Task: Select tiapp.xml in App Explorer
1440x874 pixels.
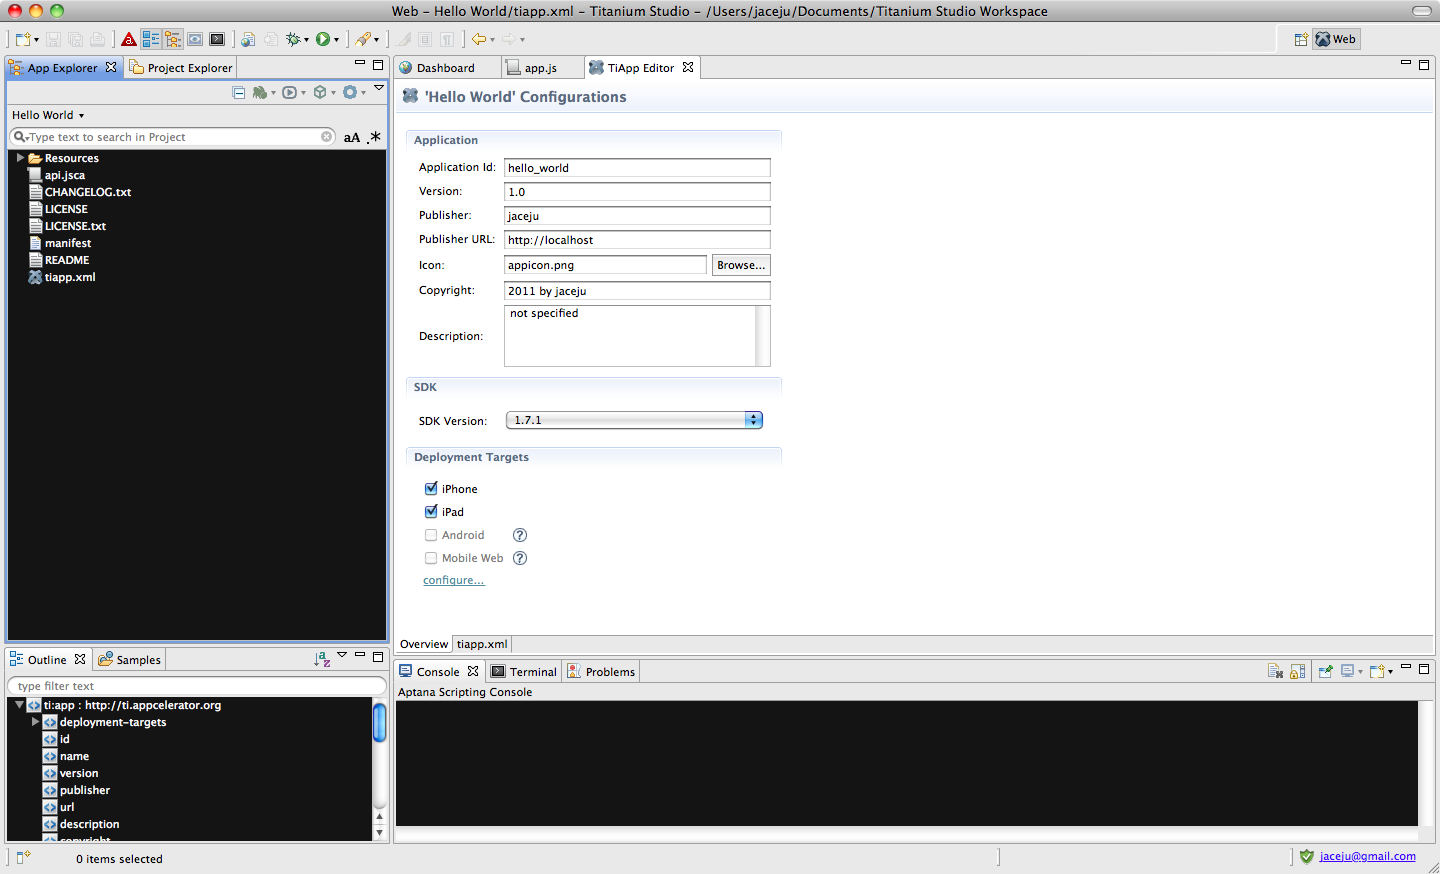Action: (x=62, y=277)
